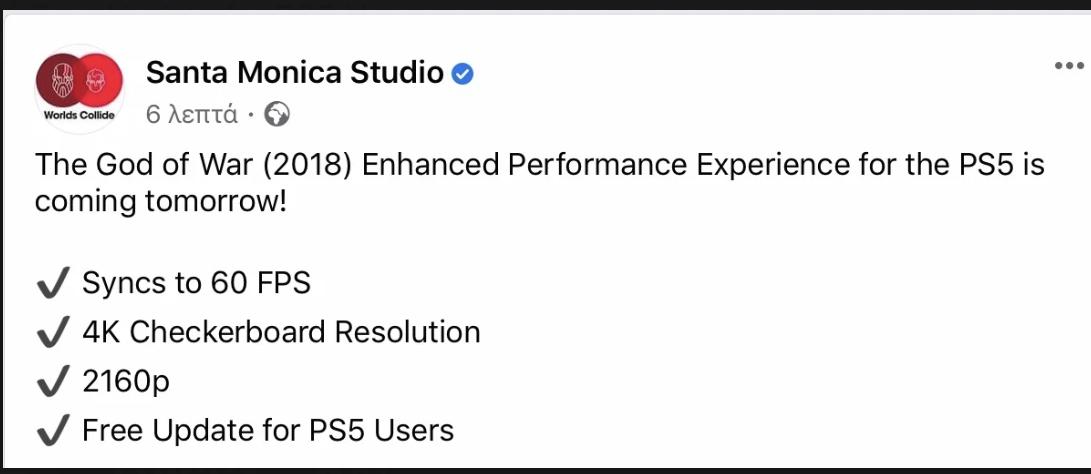1091x474 pixels.
Task: Click the bright red face logo circle
Action: pyautogui.click(x=98, y=79)
